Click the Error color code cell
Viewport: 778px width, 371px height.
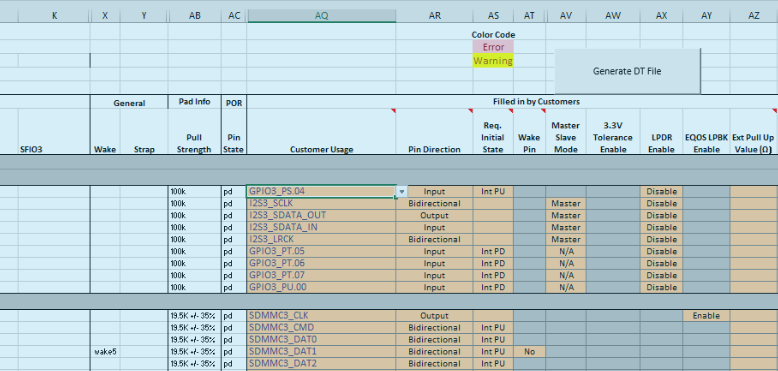coord(493,47)
